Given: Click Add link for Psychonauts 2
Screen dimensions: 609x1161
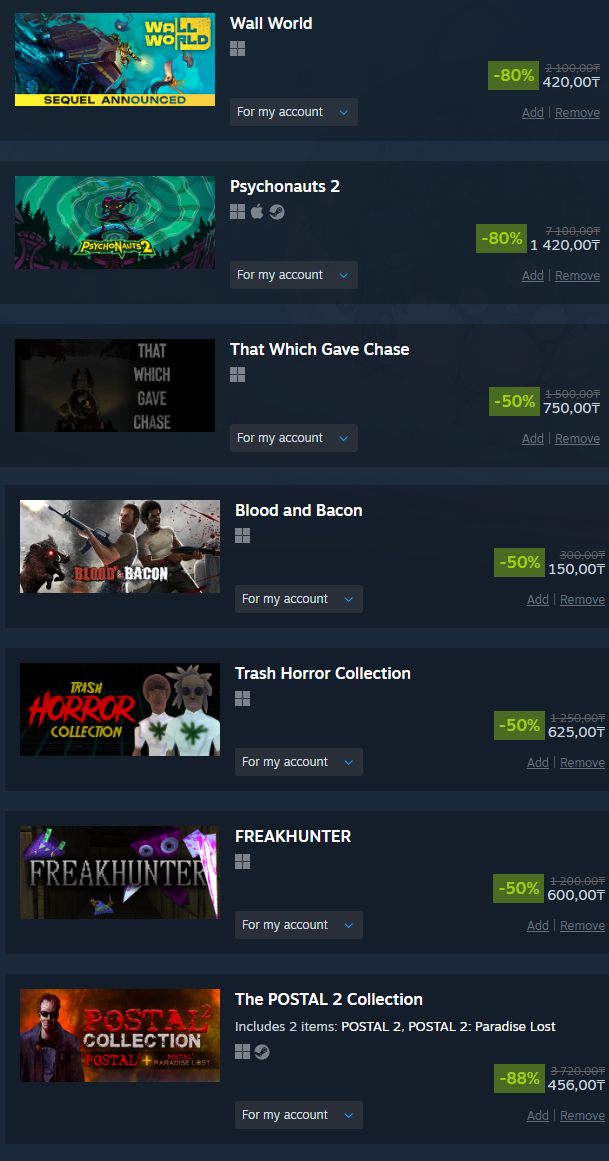Looking at the screenshot, I should point(533,275).
